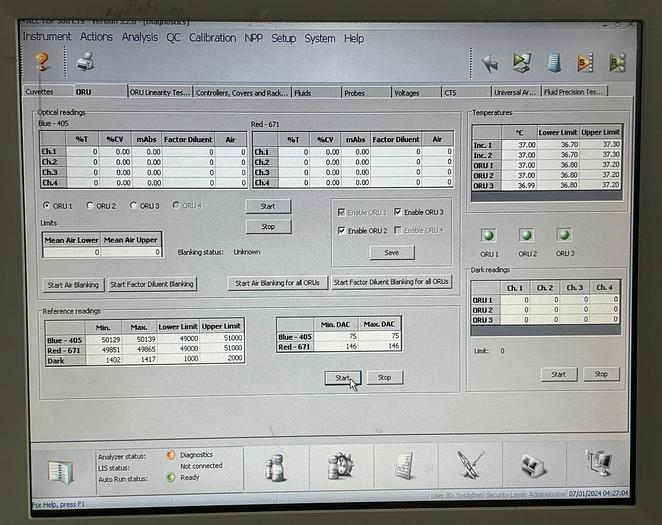Click the ORU 2 green status light
Screen dimensions: 662x525
pyautogui.click(x=526, y=235)
